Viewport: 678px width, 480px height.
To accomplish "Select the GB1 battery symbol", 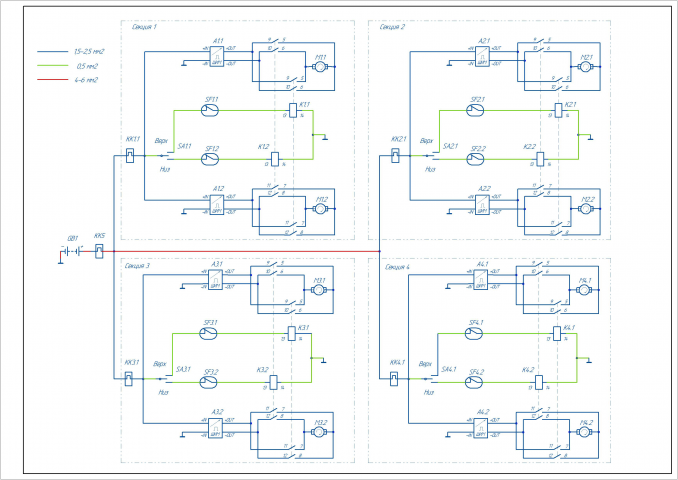I will [72, 251].
